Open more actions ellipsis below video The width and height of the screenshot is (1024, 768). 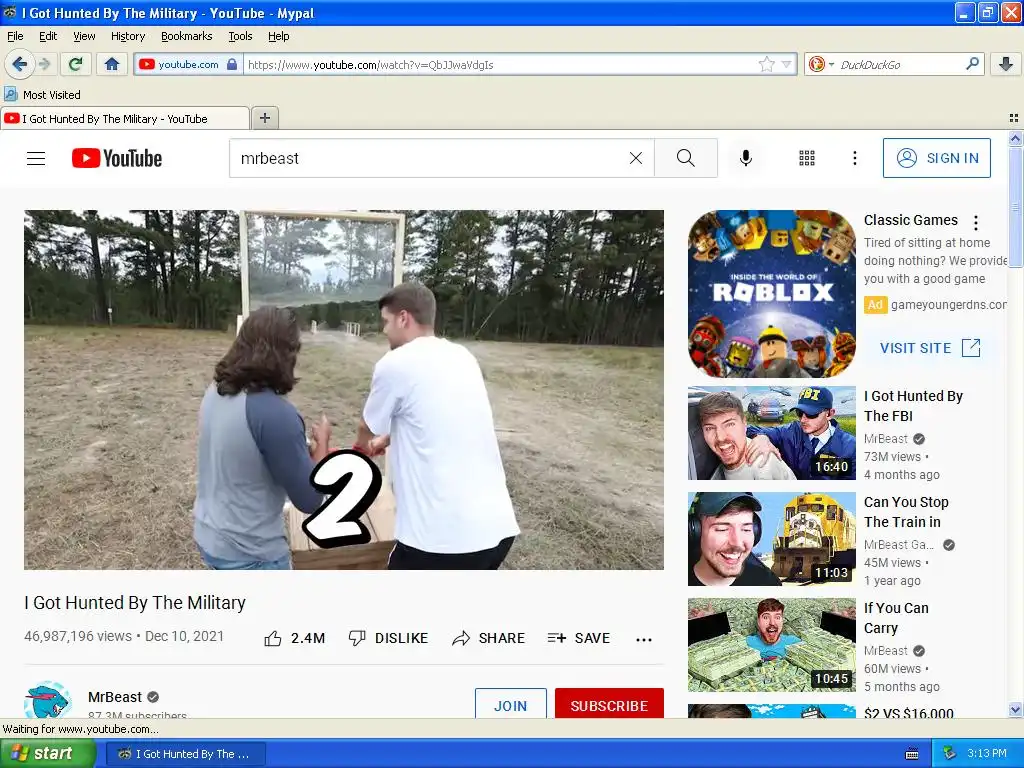[644, 639]
